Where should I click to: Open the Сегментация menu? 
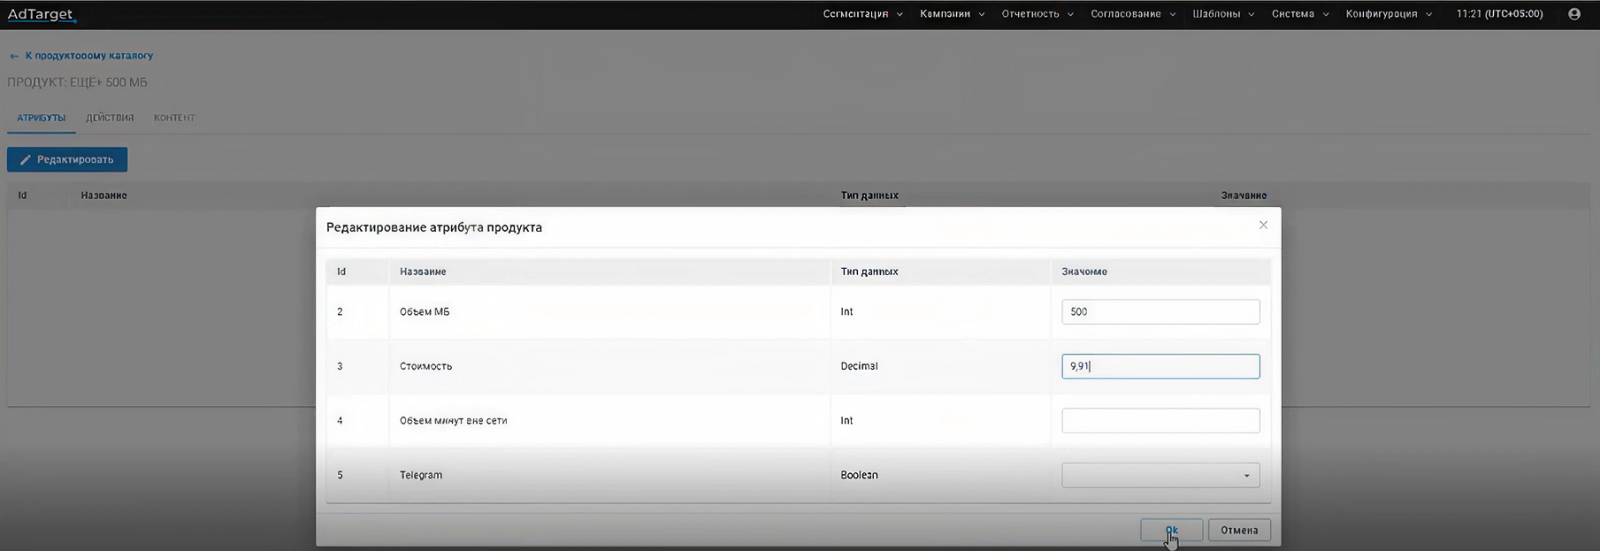(862, 14)
